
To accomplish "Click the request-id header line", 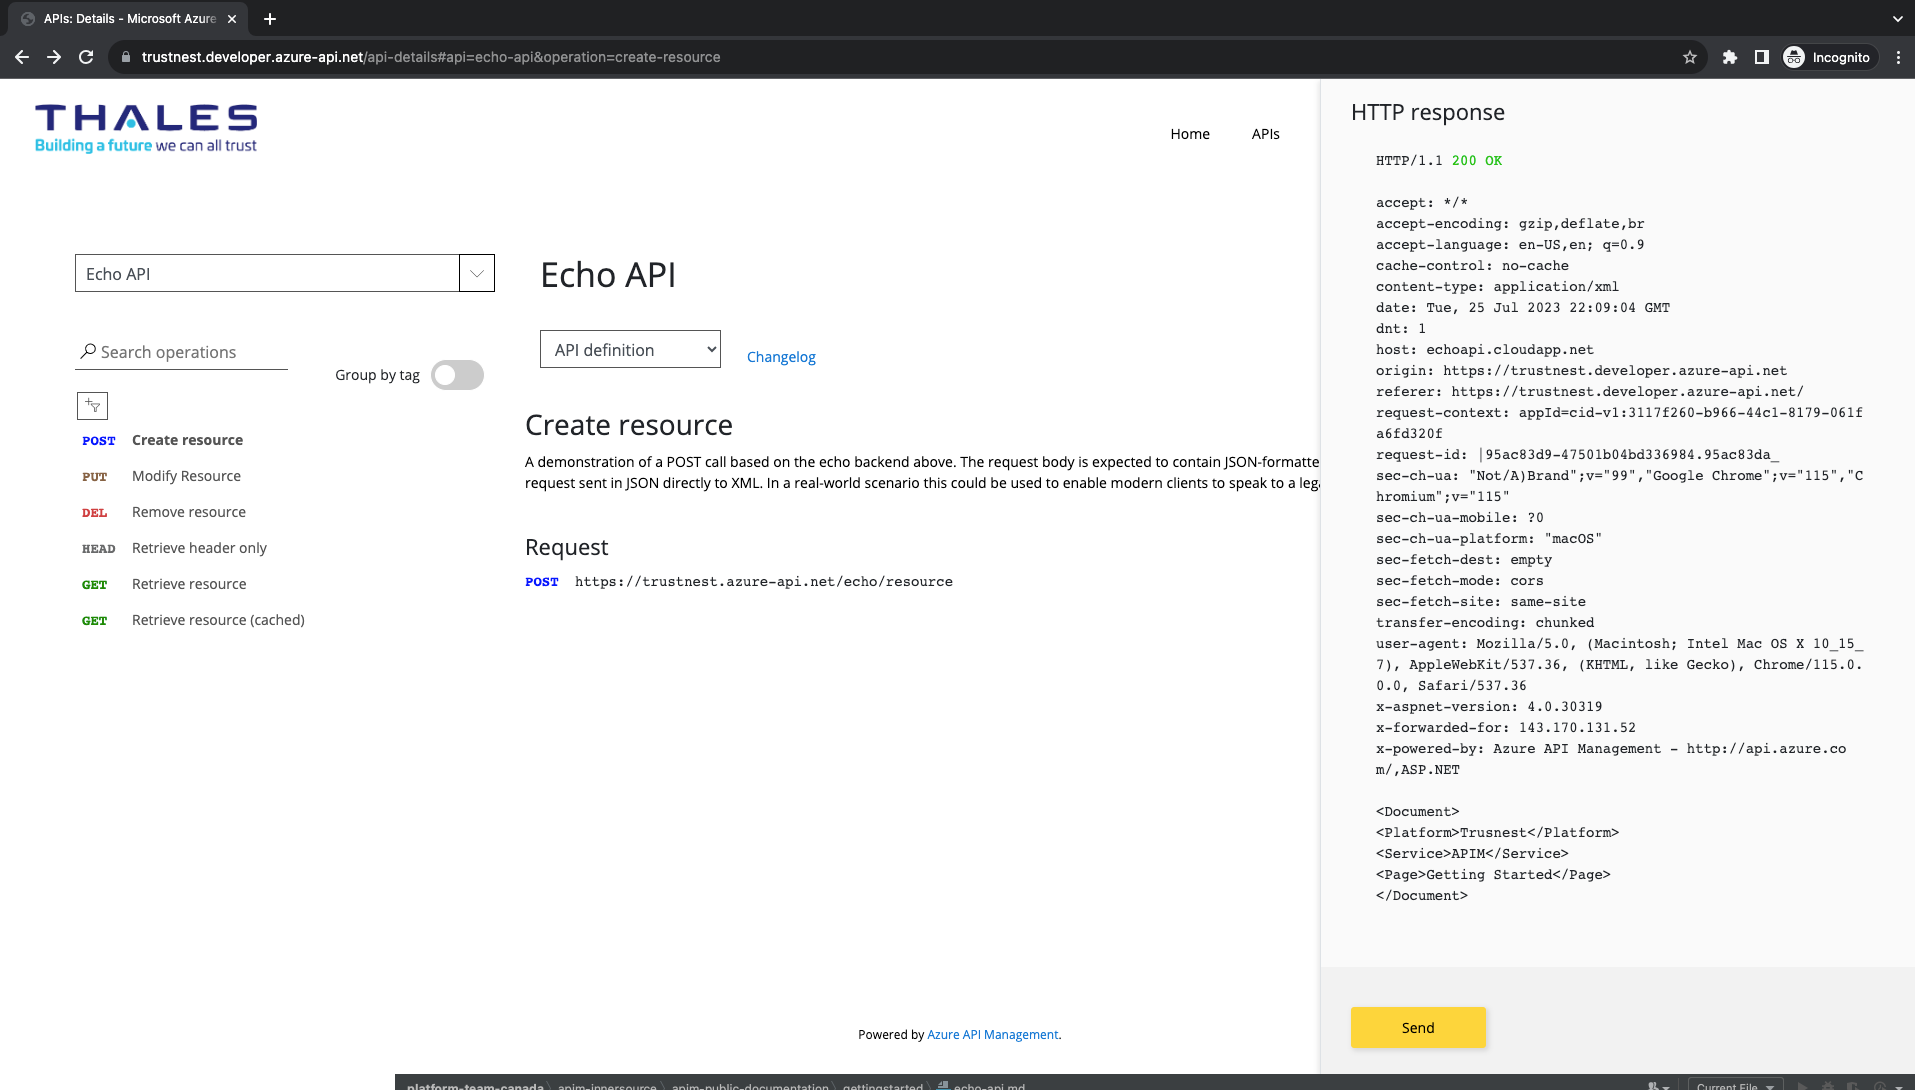I will [x=1577, y=454].
